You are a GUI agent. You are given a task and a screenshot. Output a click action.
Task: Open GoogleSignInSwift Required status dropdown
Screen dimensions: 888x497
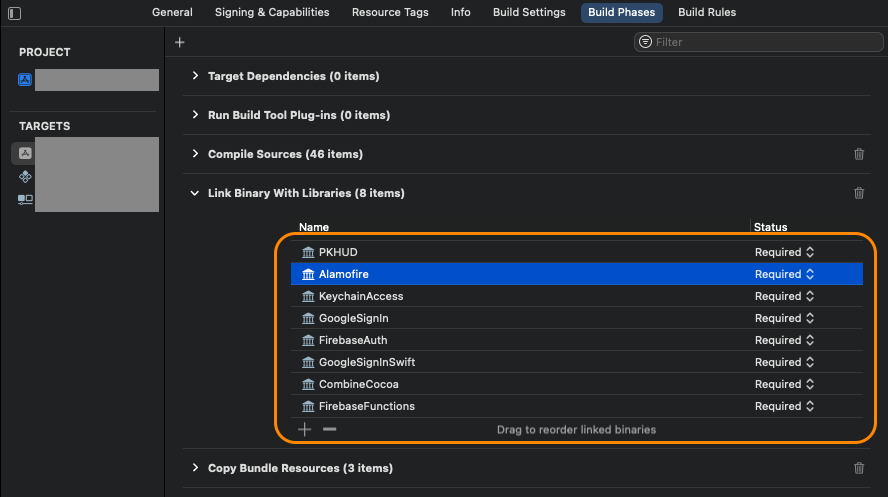784,362
